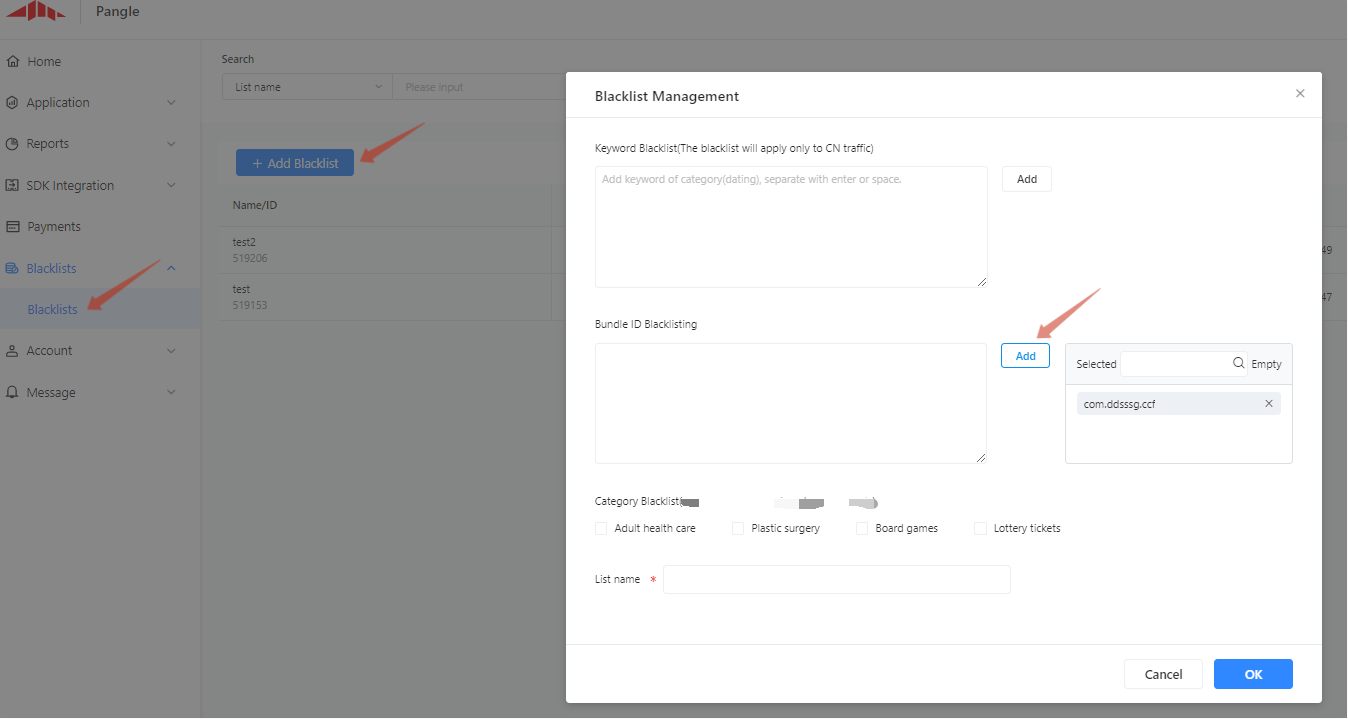This screenshot has height=719, width=1348.
Task: Check the Adult health care checkbox
Action: click(601, 528)
